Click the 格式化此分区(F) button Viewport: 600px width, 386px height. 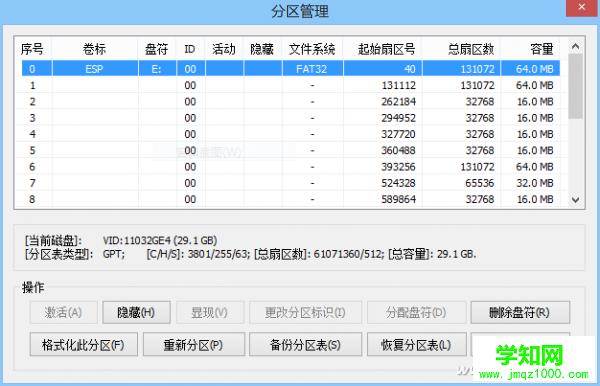pos(83,345)
